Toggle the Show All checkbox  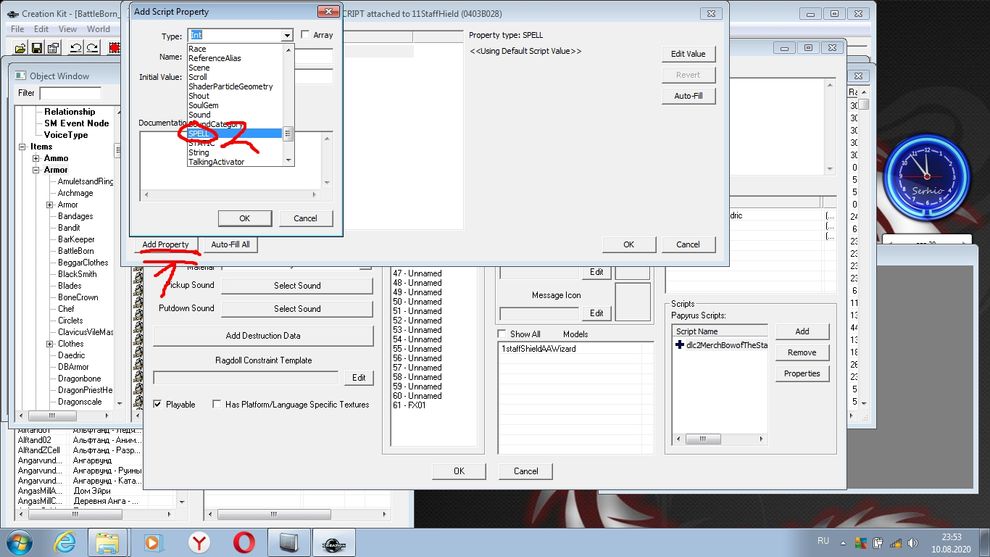[504, 334]
